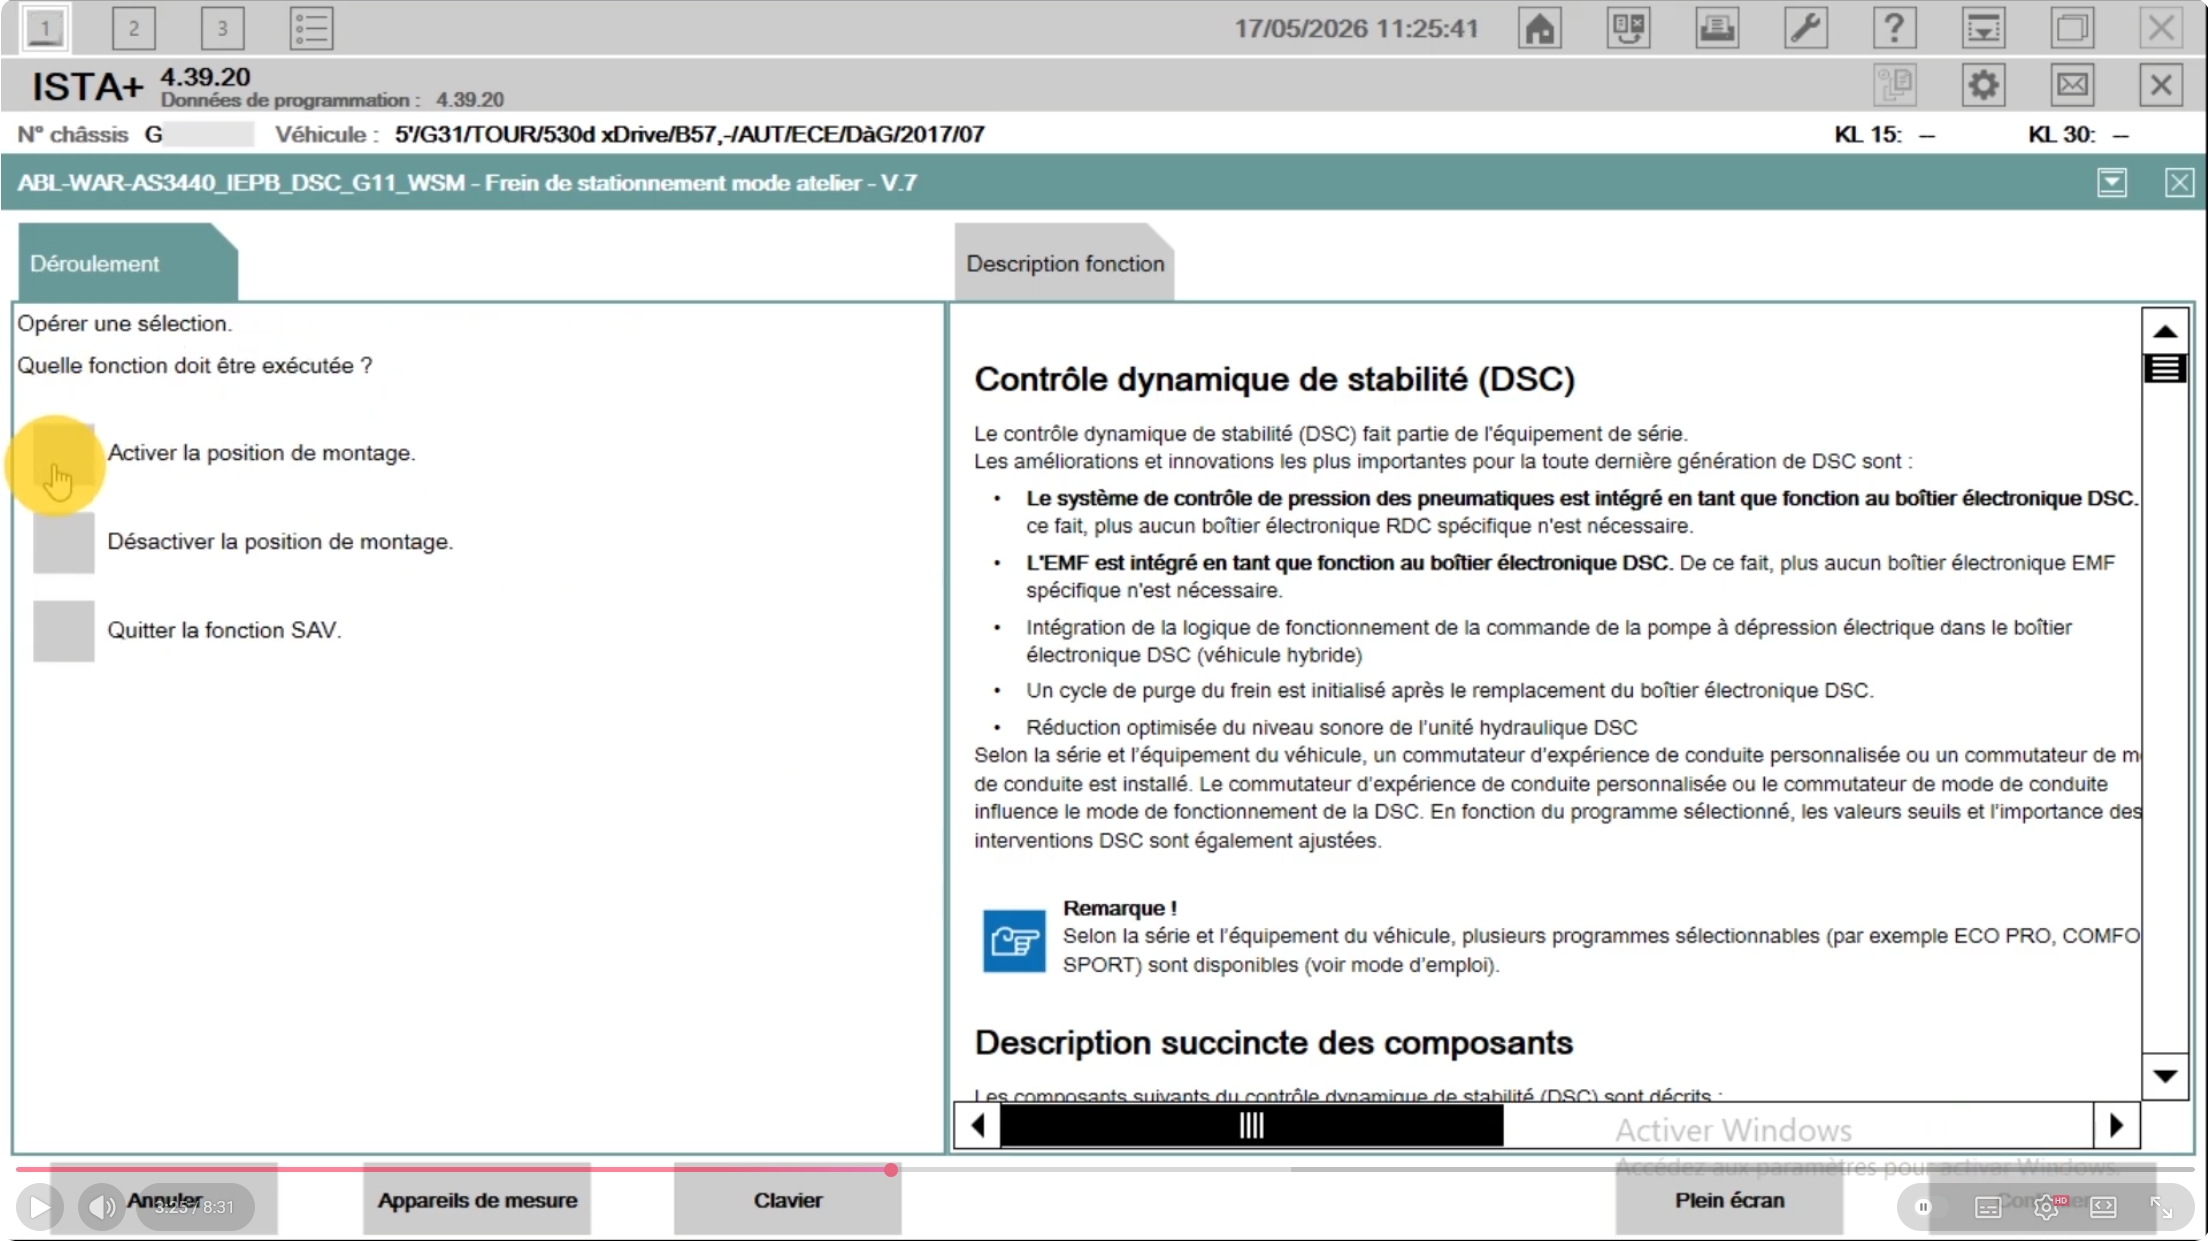2208x1241 pixels.
Task: Open the bullet list icon in top bar
Action: [311, 28]
